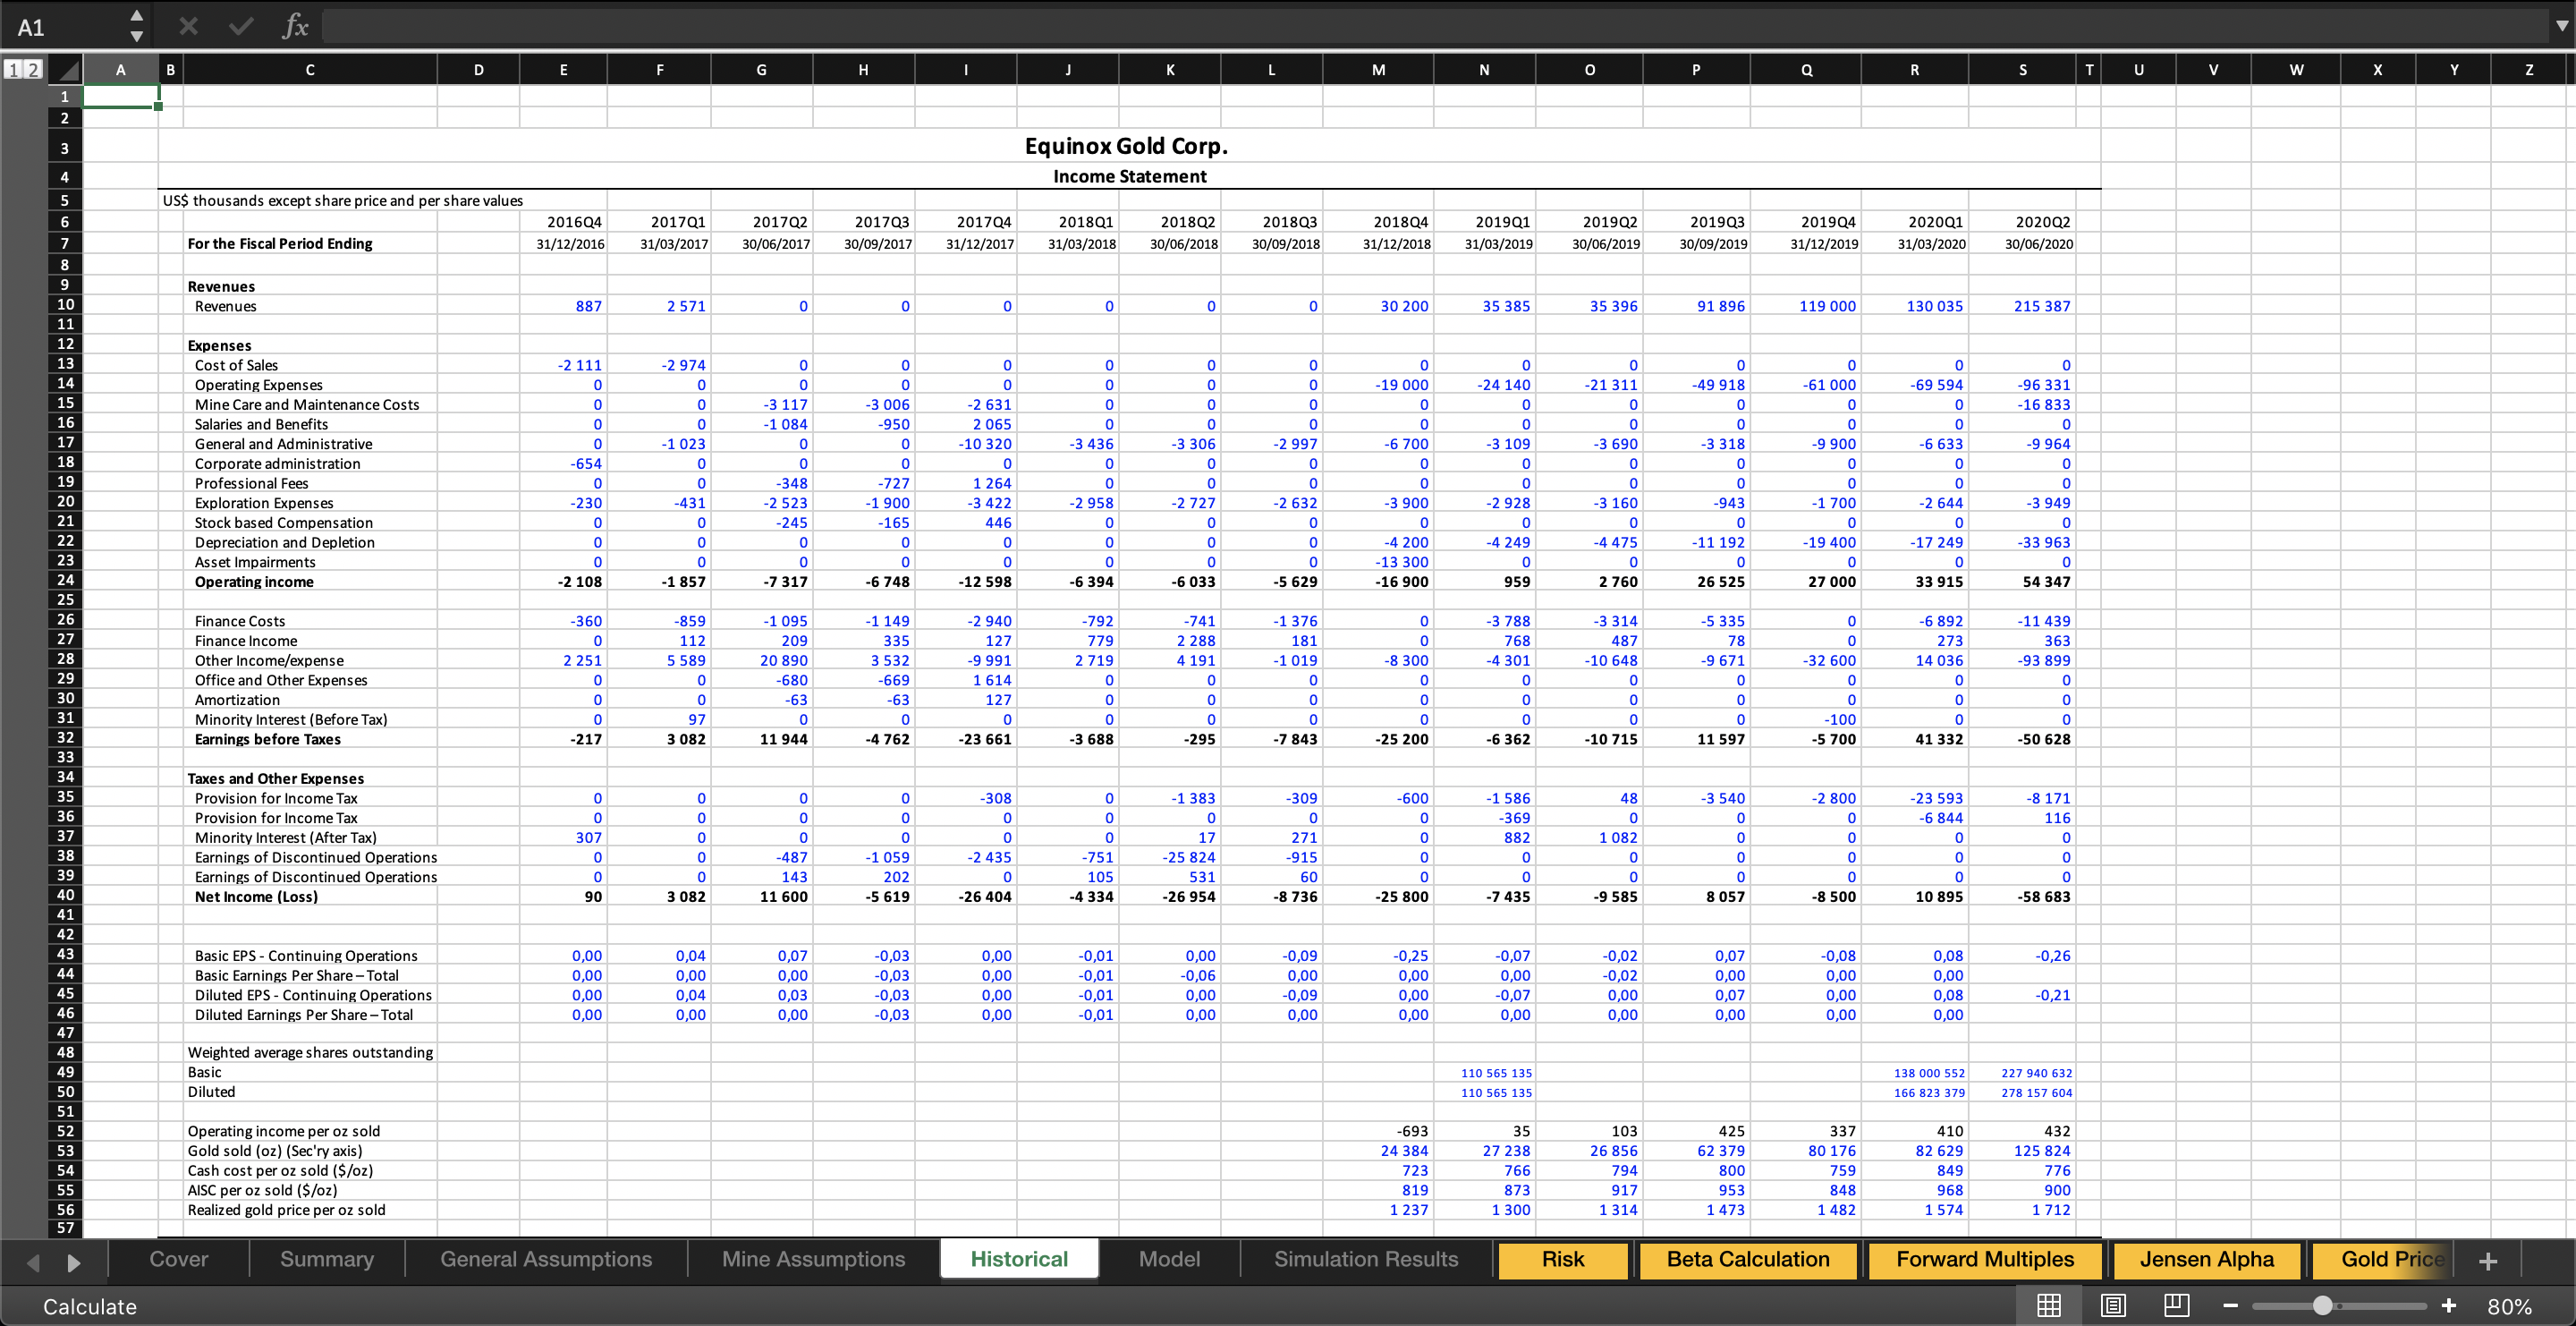Open the Name Box stepper arrows

pos(137,26)
